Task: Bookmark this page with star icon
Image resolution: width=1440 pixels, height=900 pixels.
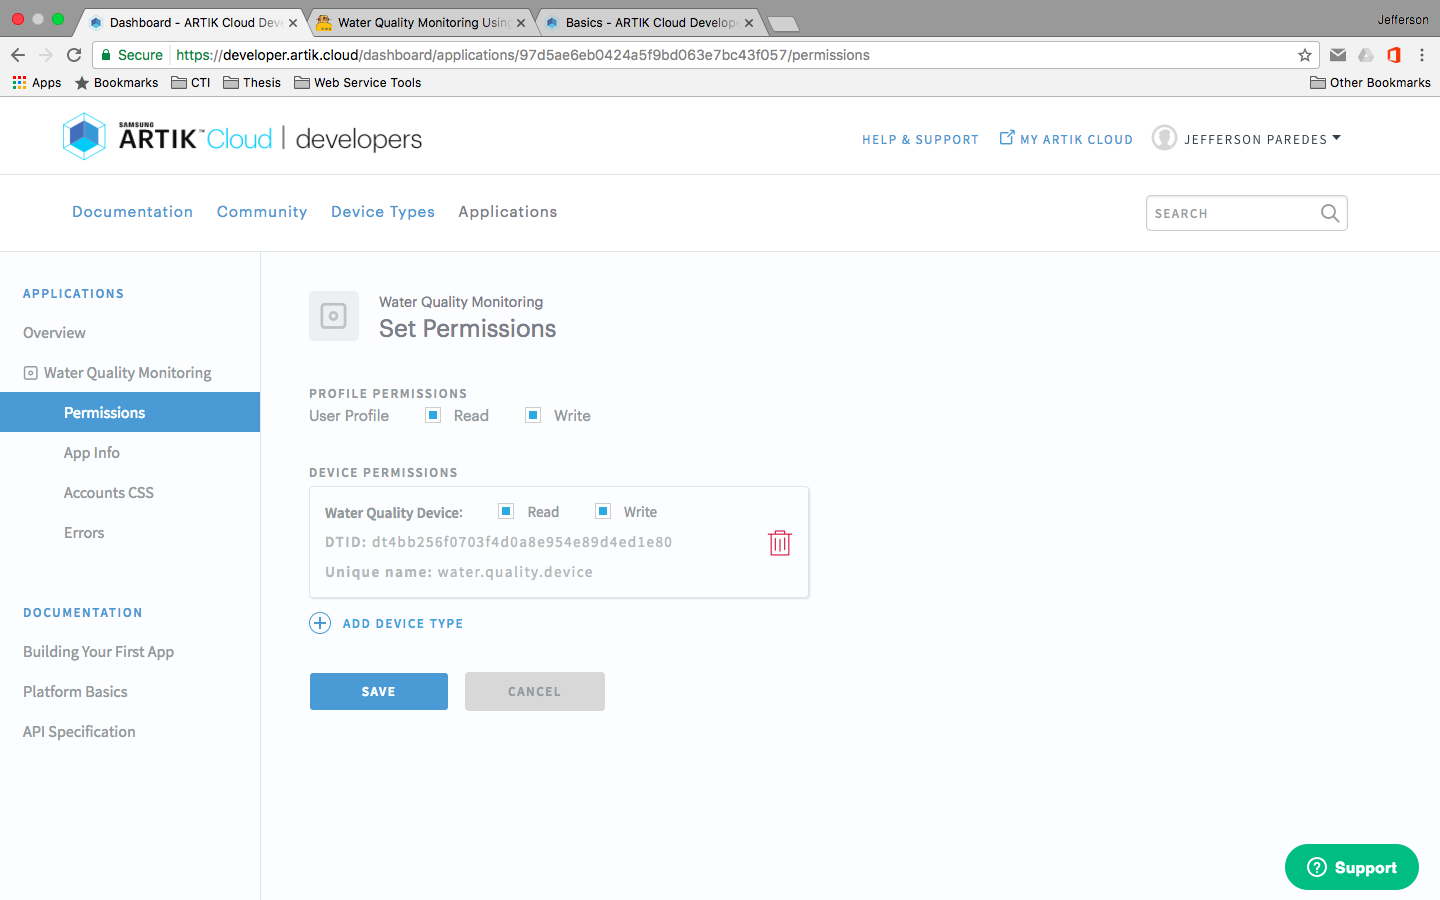Action: [1304, 55]
